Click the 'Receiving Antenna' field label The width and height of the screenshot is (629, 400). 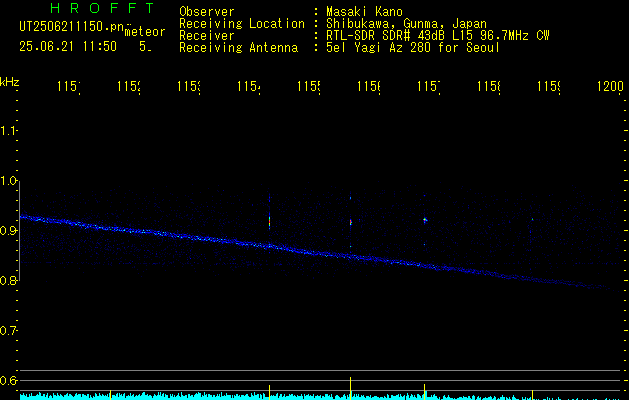pos(239,48)
